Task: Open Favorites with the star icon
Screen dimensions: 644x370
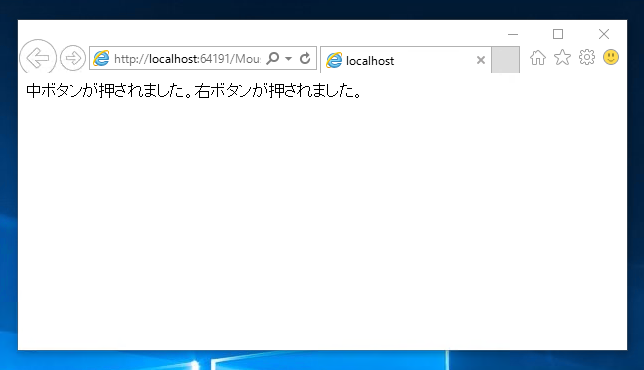Action: point(562,57)
